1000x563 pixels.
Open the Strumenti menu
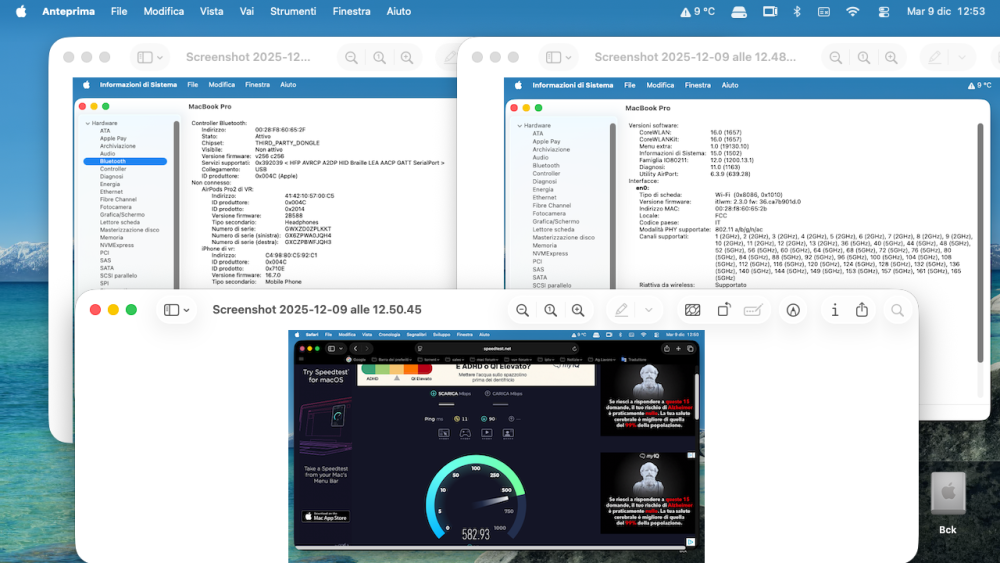click(x=293, y=11)
